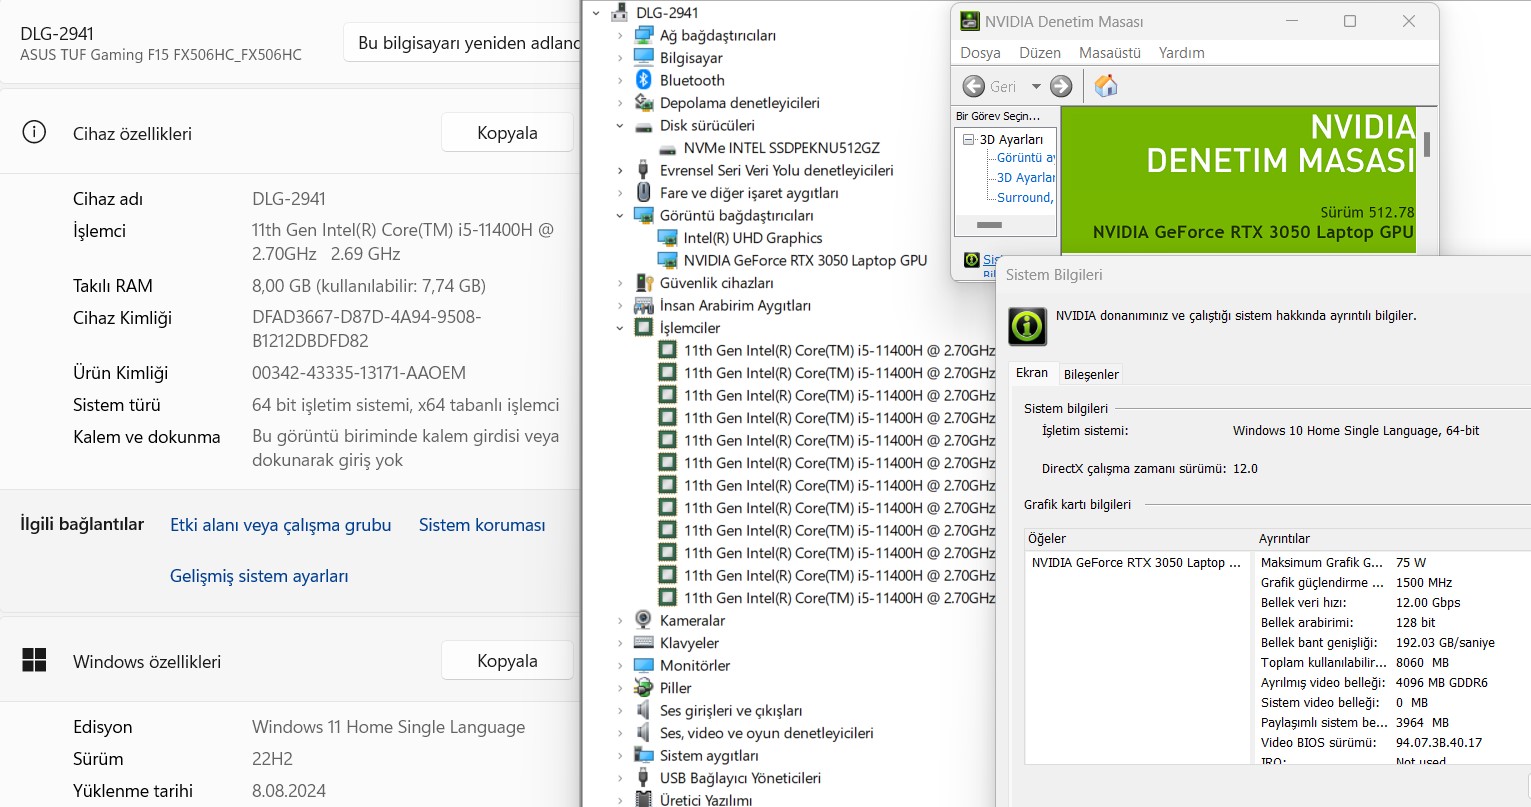The width and height of the screenshot is (1531, 807).
Task: Click the vertical scrollbar in the NVIDIA banner pane
Action: 1427,144
